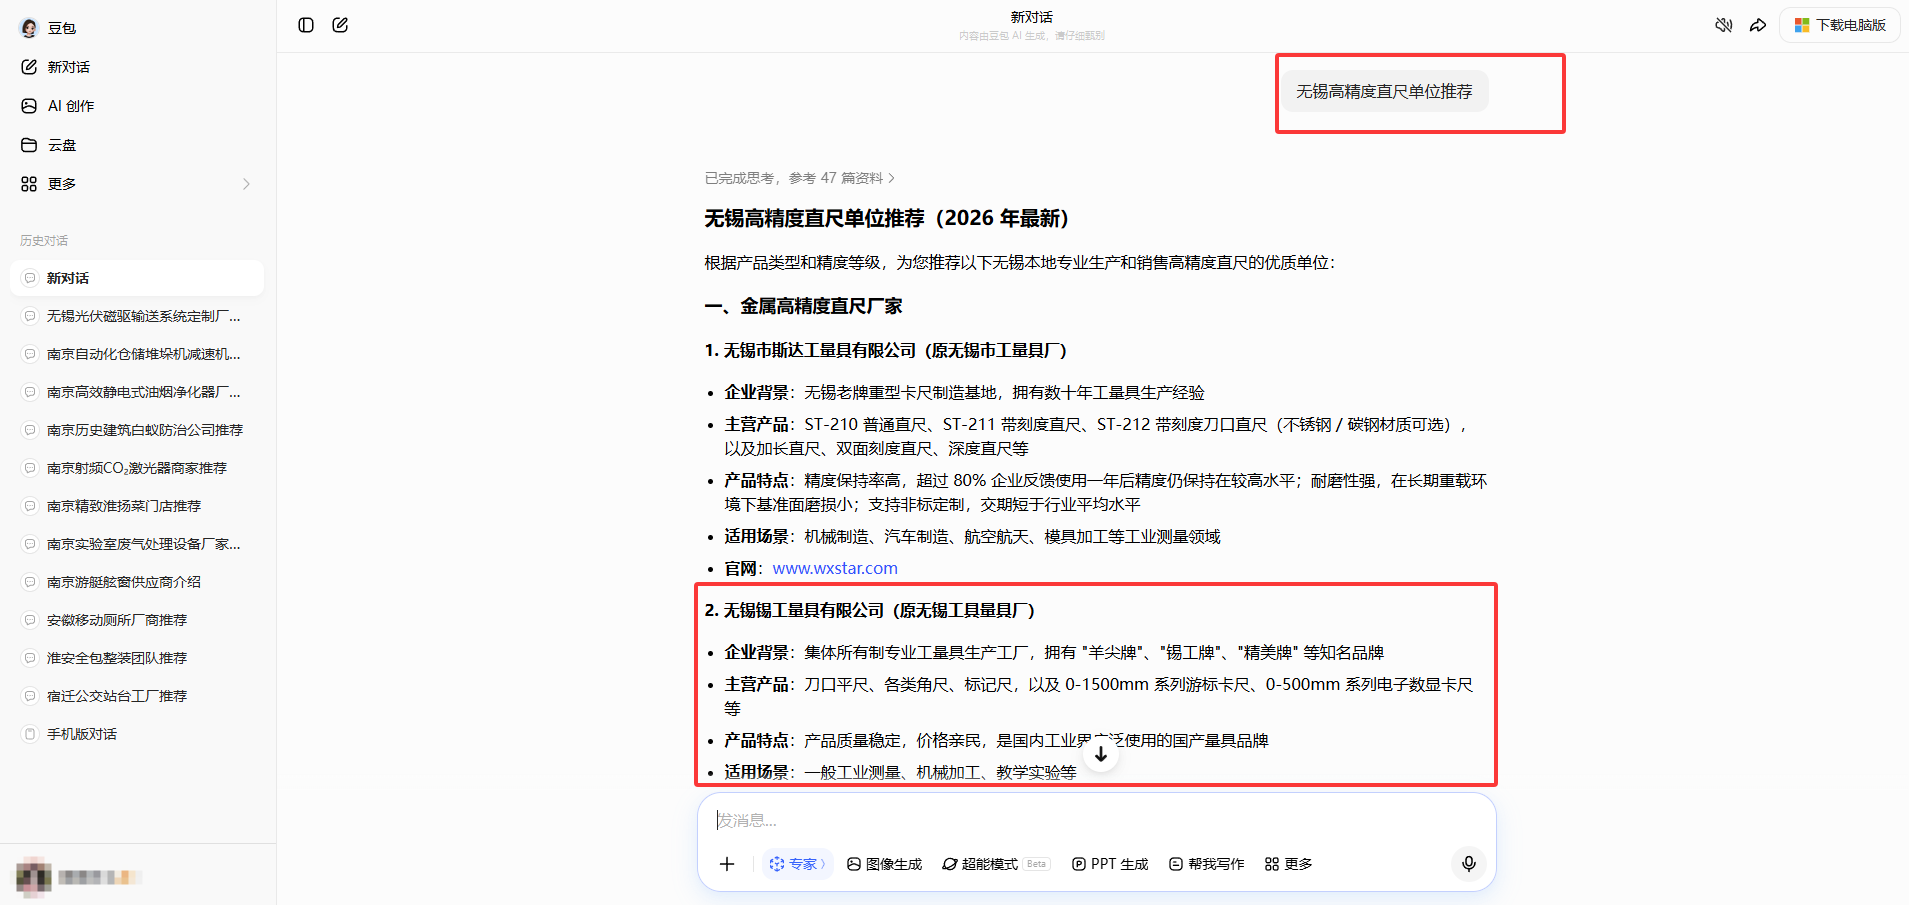
Task: Open 更多 options in the input toolbar
Action: 1288,864
